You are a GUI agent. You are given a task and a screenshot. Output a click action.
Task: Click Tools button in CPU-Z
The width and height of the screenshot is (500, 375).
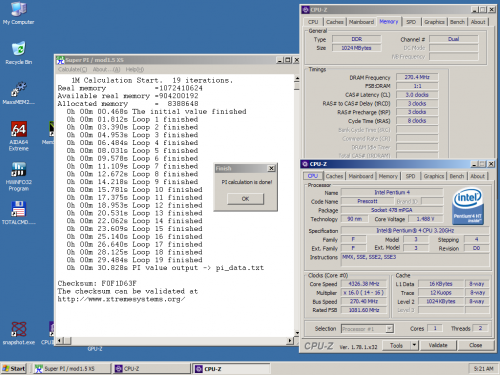point(396,345)
